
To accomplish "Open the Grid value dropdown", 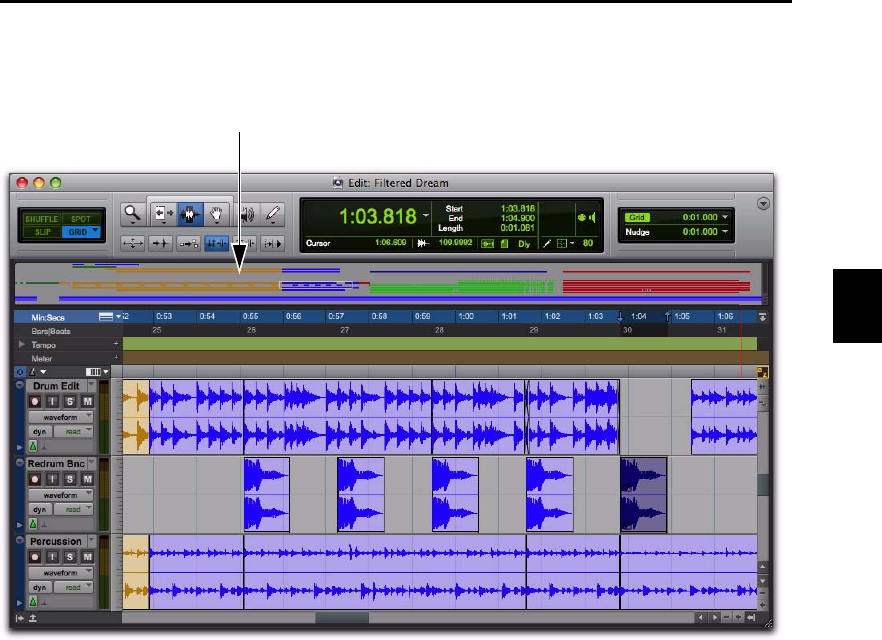I will click(723, 216).
